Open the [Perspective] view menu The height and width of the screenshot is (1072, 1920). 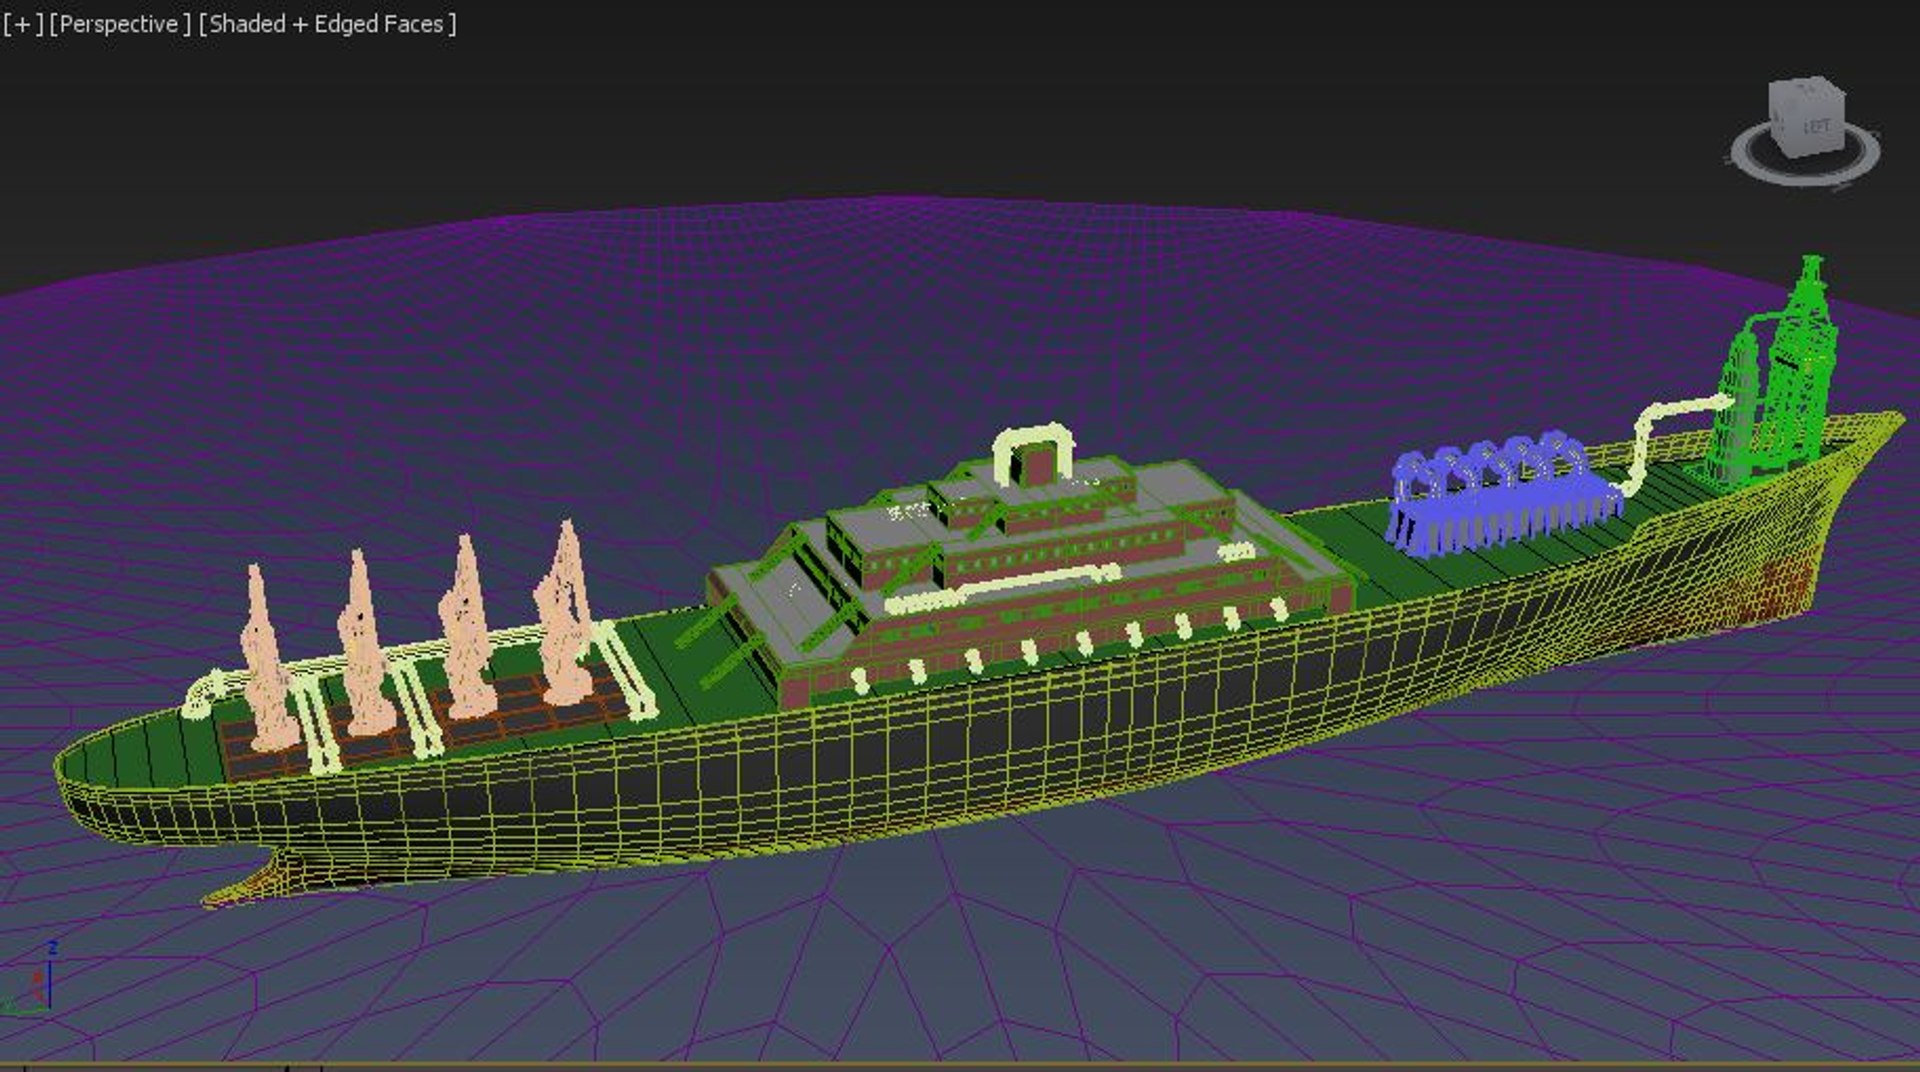pos(120,24)
